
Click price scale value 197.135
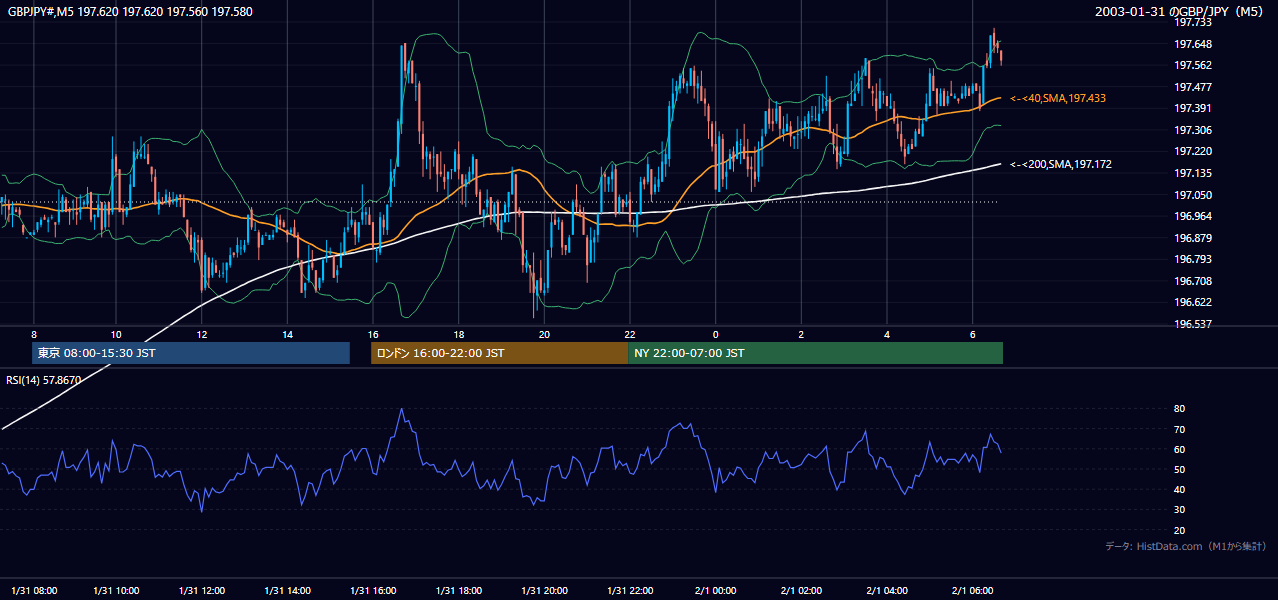[x=1193, y=173]
